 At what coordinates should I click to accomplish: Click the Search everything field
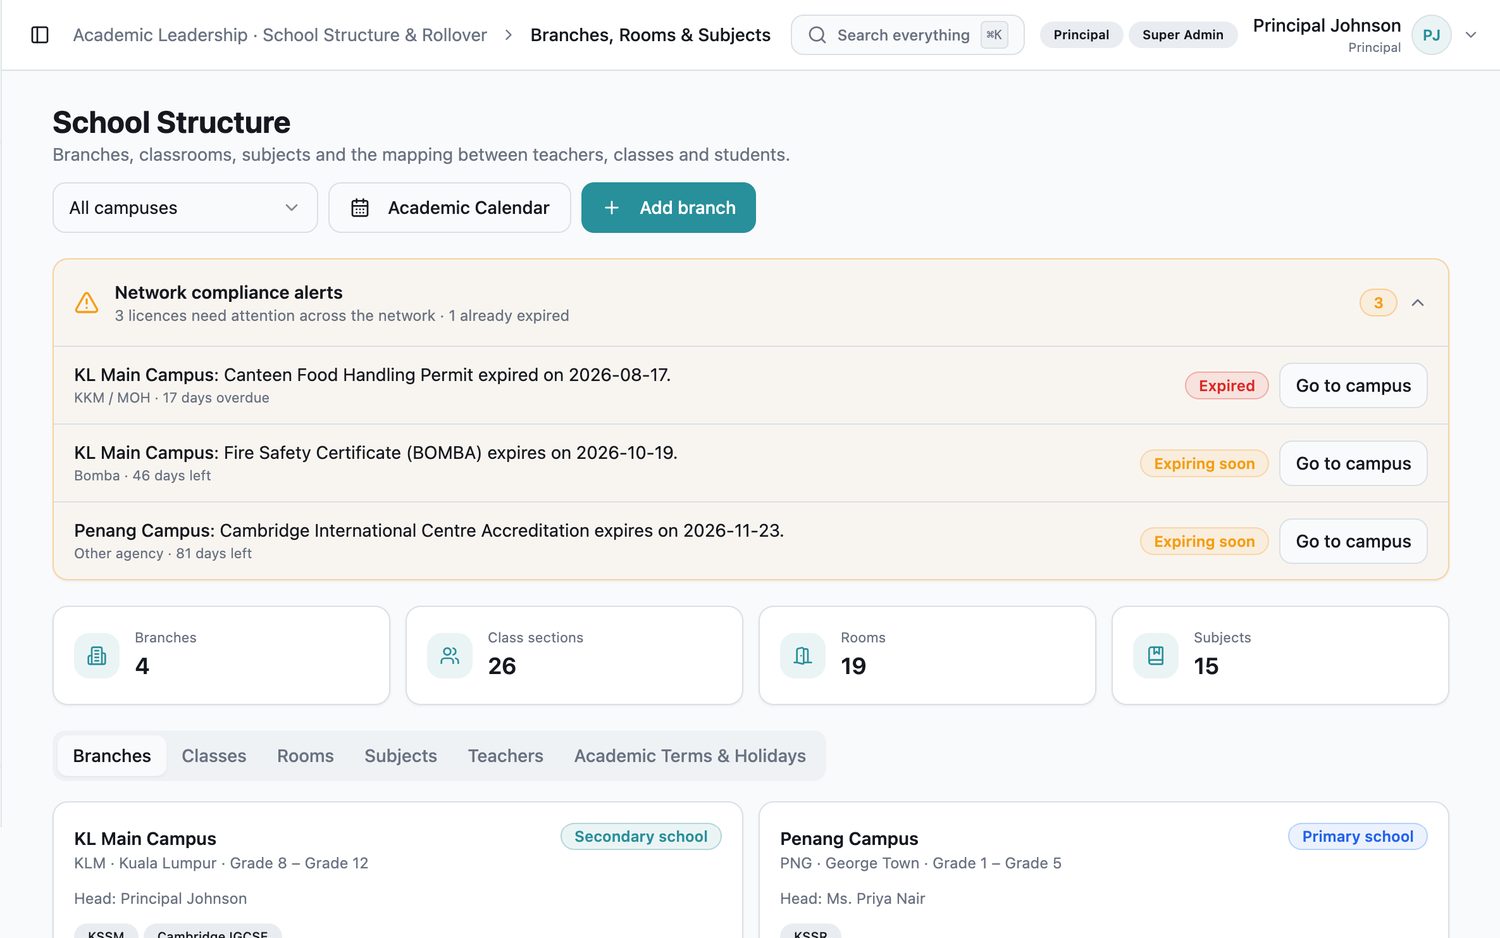click(907, 35)
